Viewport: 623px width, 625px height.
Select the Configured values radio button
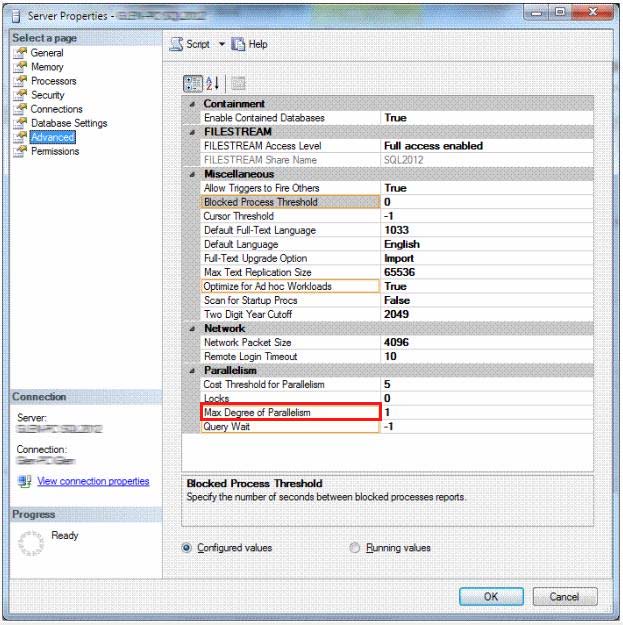[x=187, y=548]
